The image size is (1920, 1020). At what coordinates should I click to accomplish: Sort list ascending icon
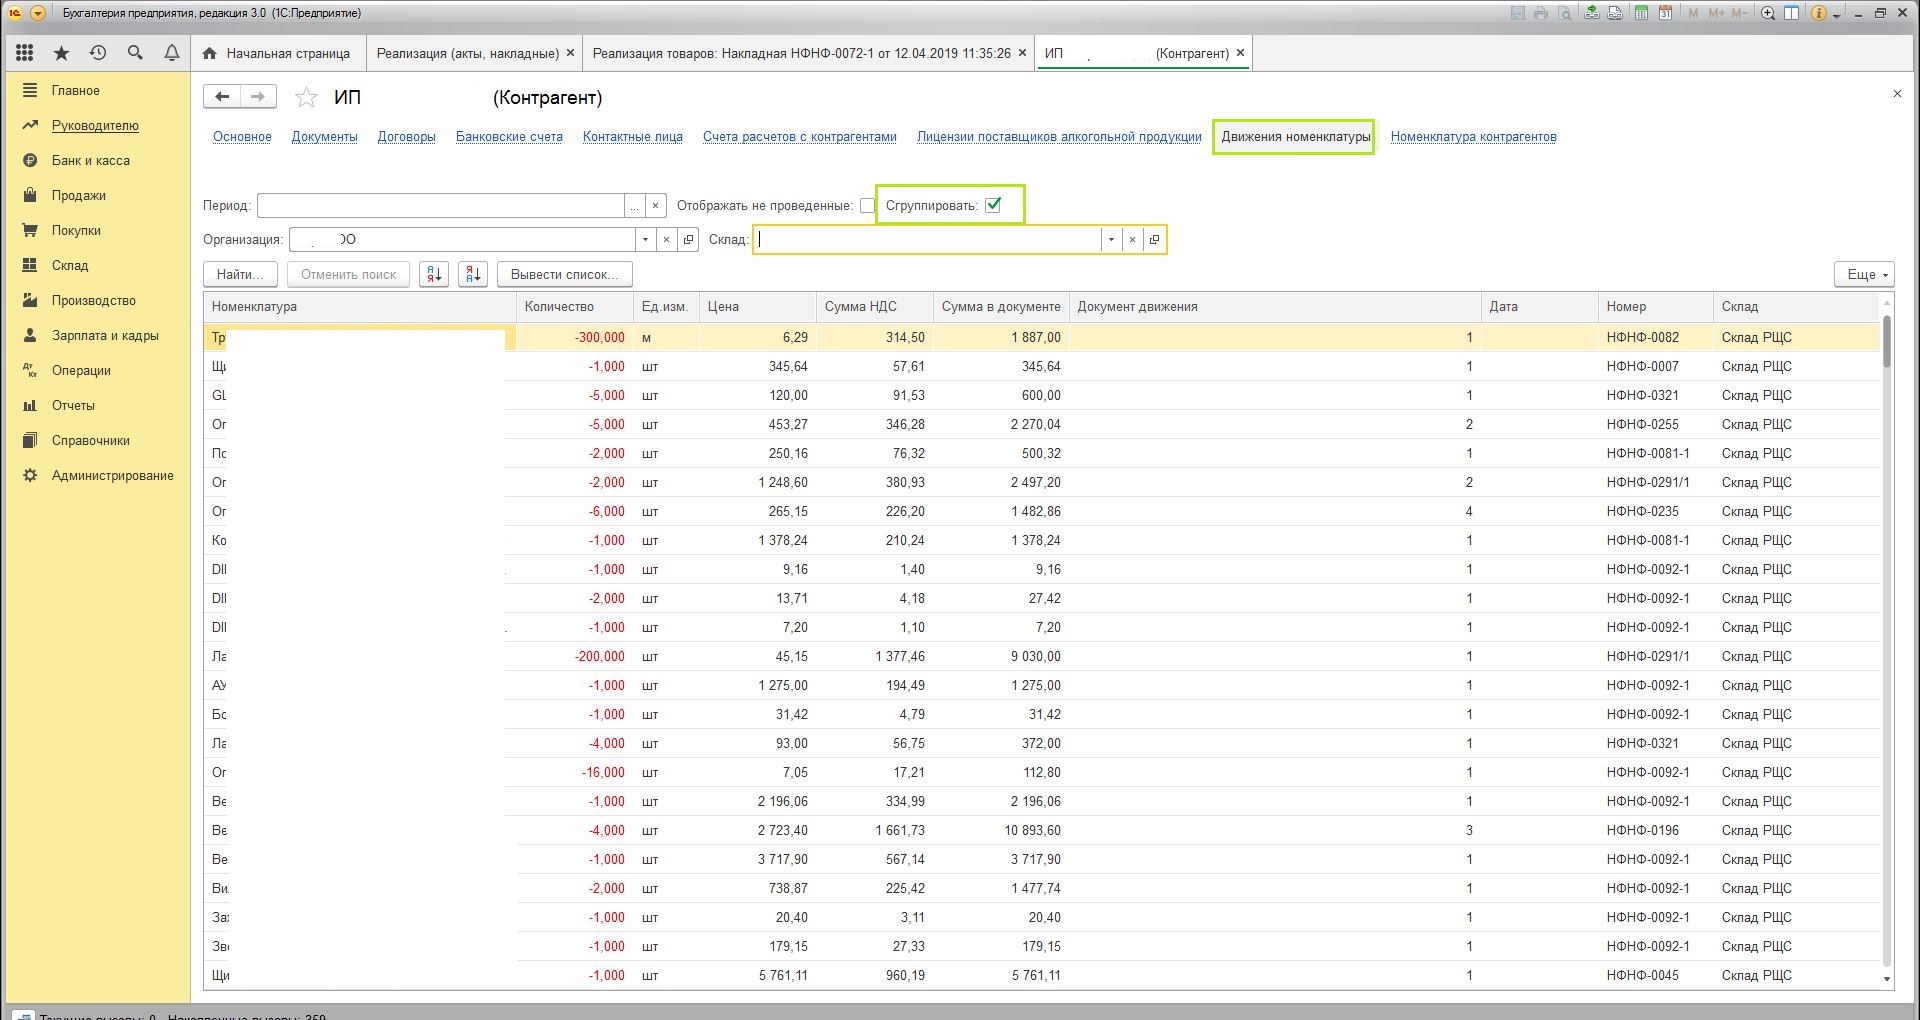(x=434, y=274)
